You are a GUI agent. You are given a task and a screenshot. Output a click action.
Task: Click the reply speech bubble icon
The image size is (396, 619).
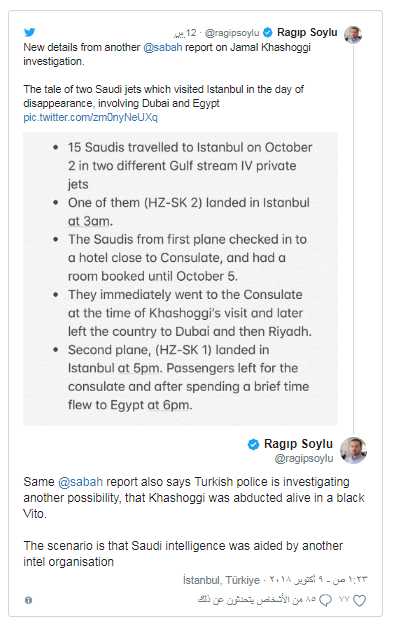325,600
